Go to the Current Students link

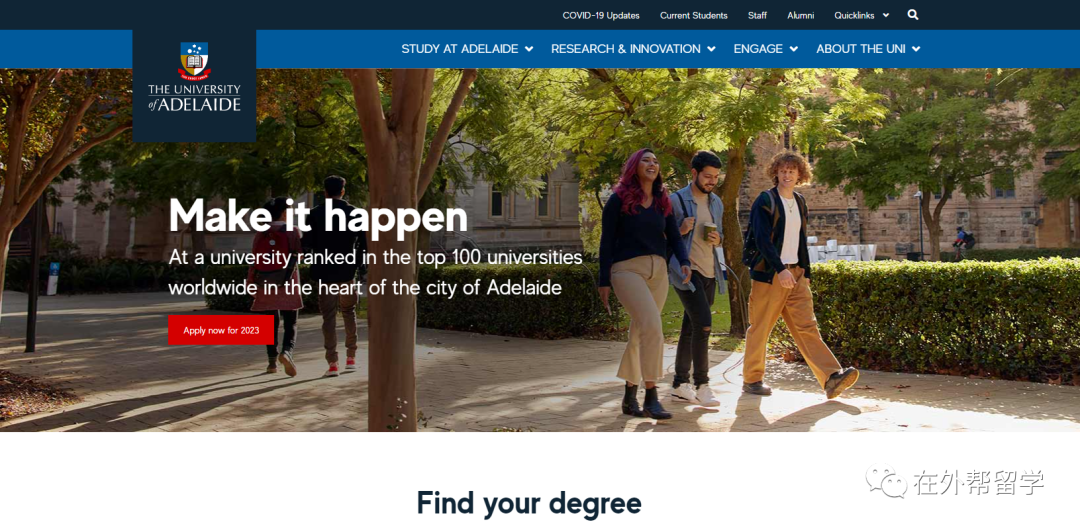[694, 15]
